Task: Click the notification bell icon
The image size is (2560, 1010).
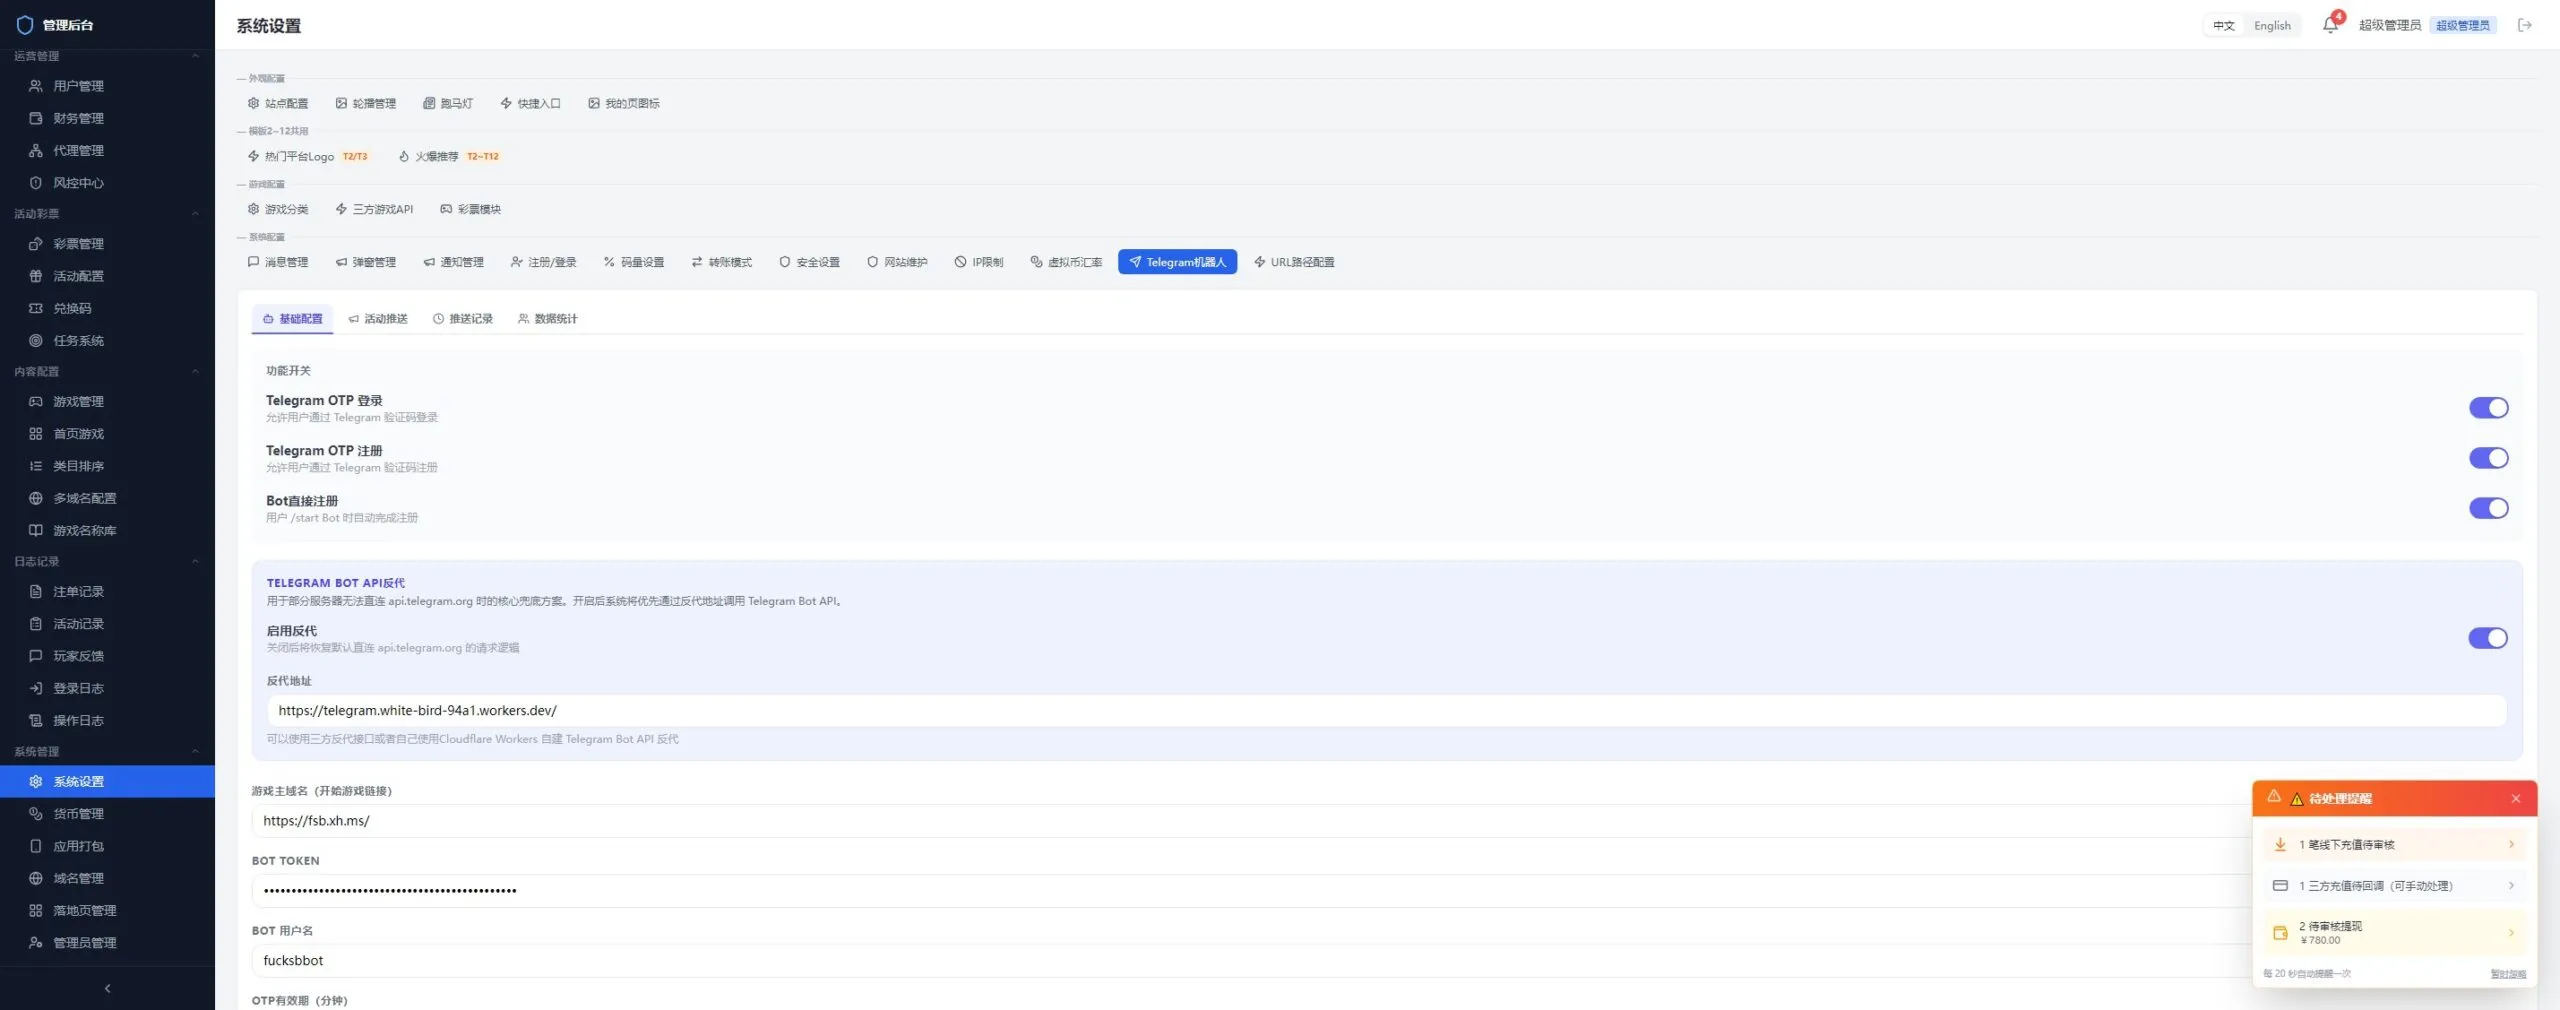Action: click(x=2330, y=25)
